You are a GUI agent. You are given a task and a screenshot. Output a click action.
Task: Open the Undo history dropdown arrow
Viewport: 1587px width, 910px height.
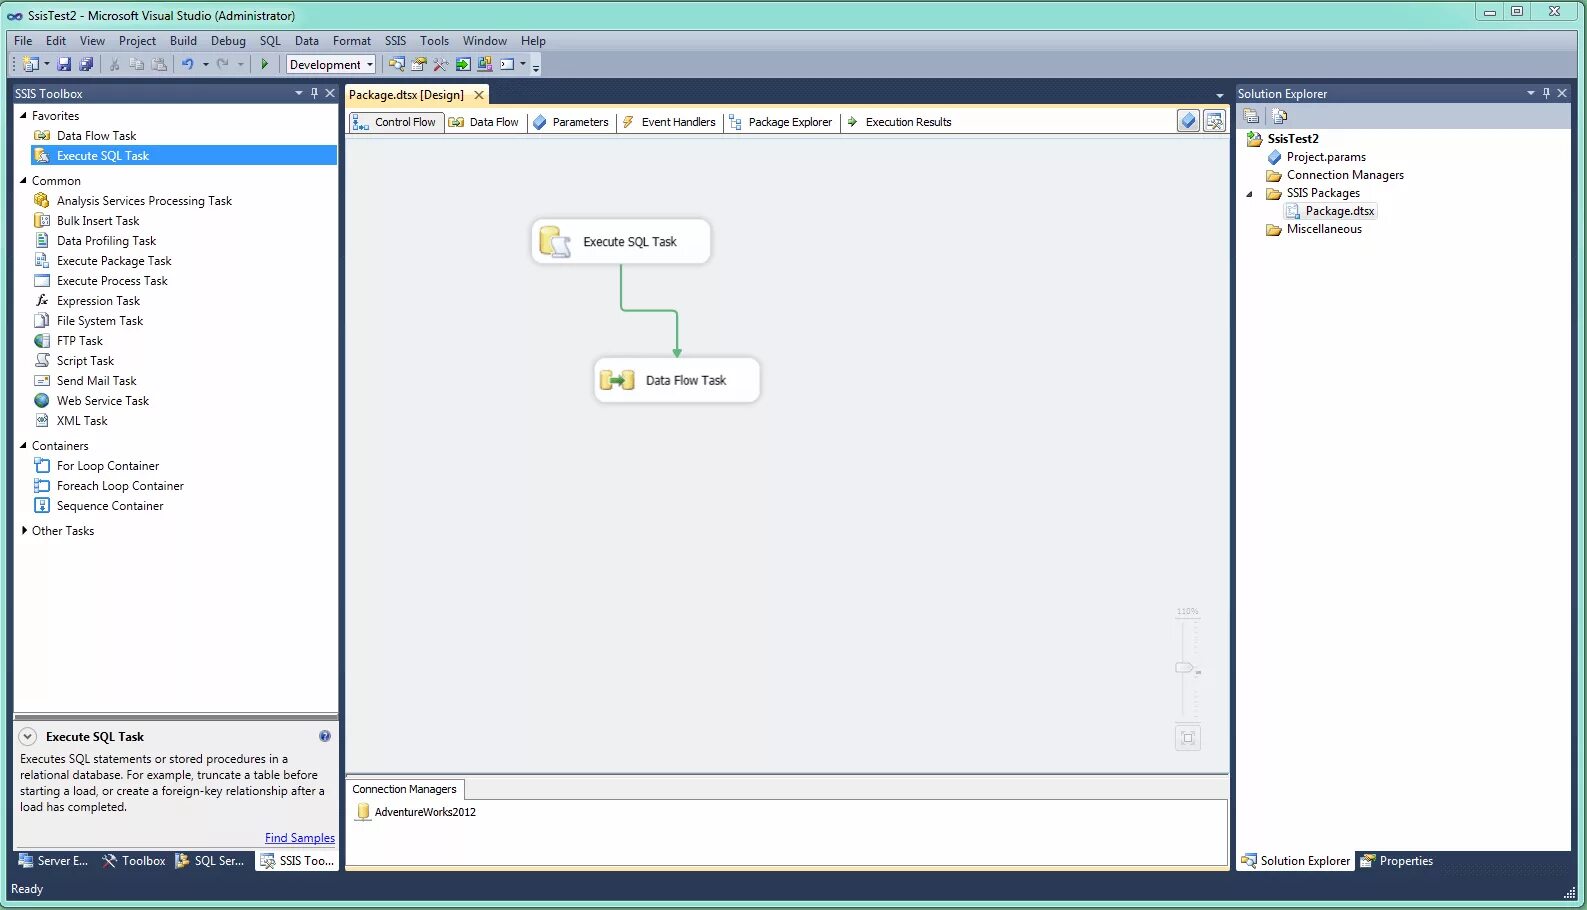(205, 64)
